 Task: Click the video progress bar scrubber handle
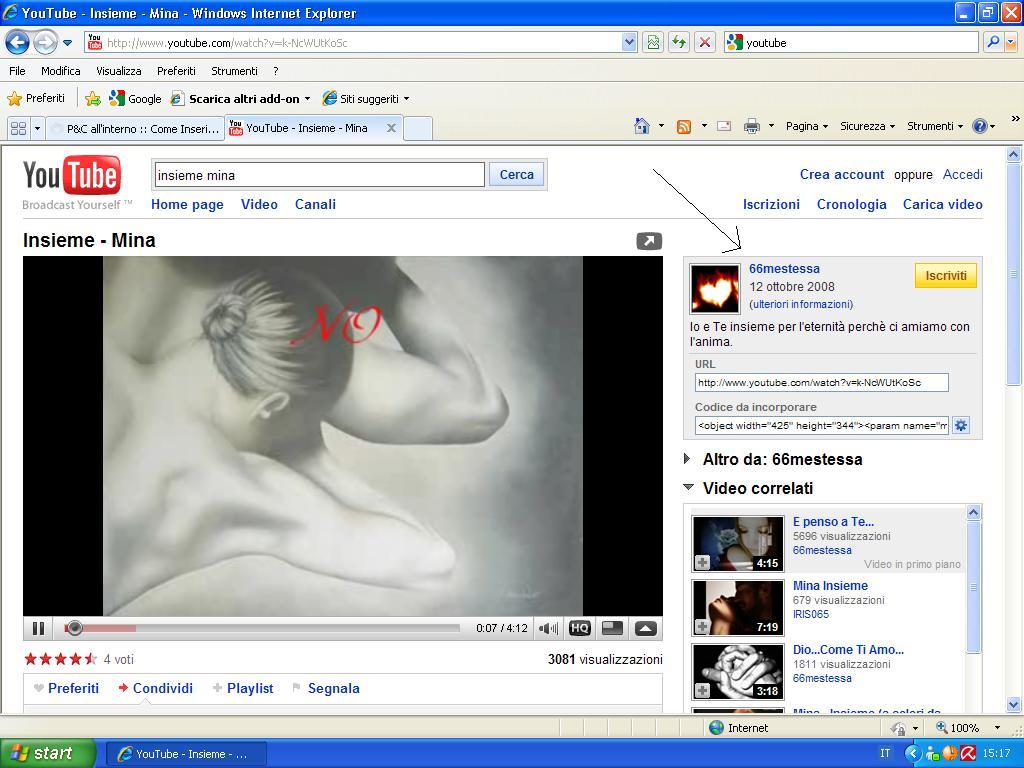tap(74, 628)
